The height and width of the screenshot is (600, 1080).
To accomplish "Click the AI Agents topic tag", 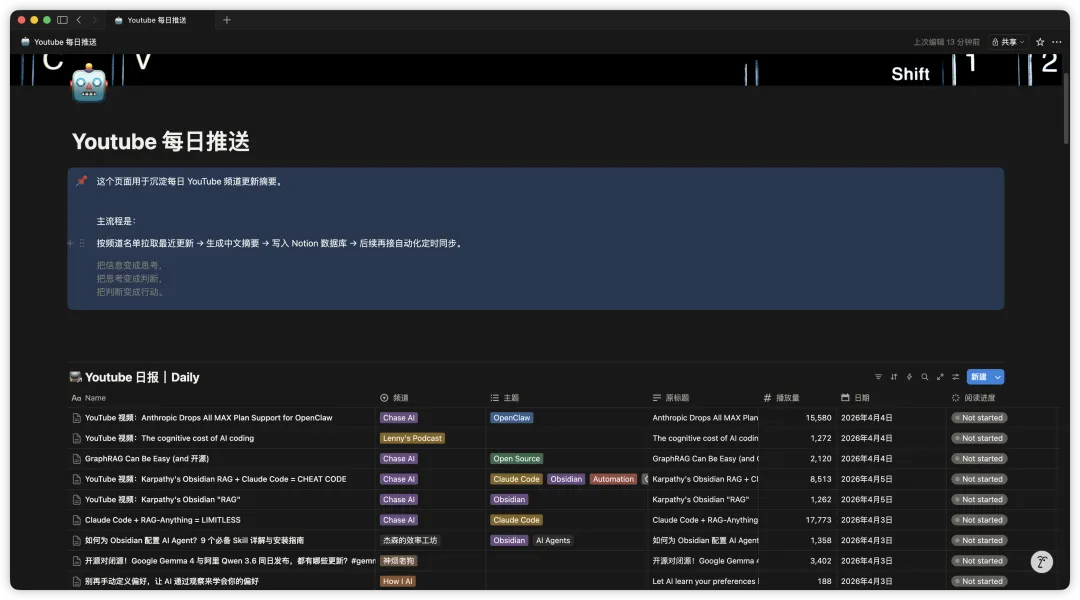I will 553,541.
